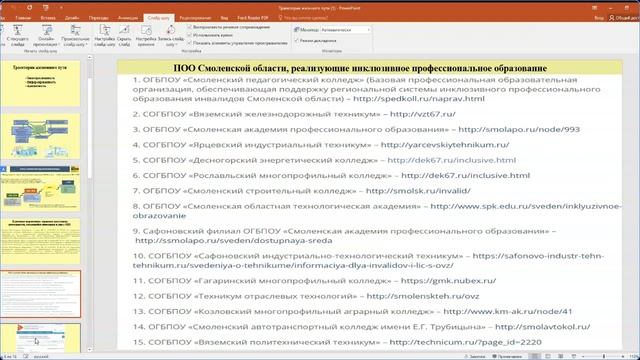Open link https://gmk.nubex.ru/
Image resolution: width=640 pixels, height=360 pixels.
click(448, 280)
